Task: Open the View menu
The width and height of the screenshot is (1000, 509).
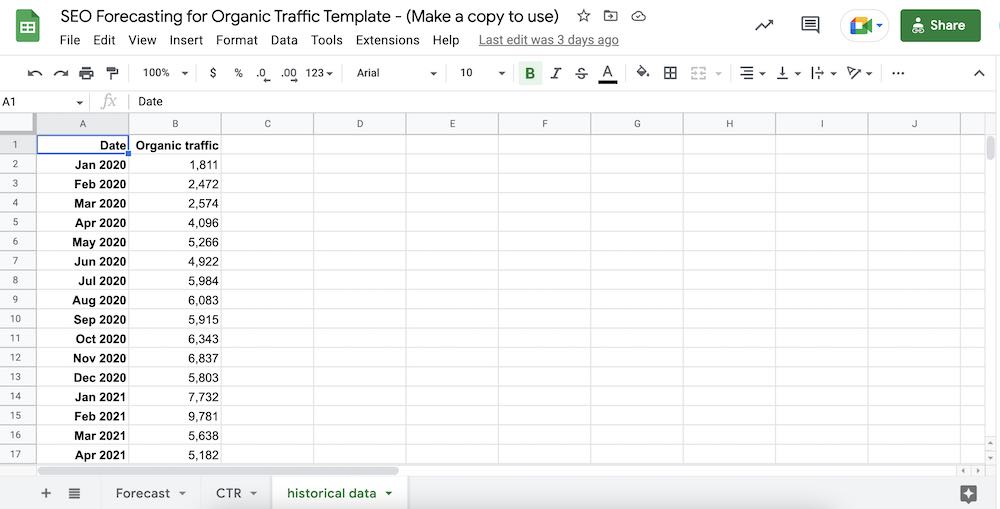Action: 142,40
